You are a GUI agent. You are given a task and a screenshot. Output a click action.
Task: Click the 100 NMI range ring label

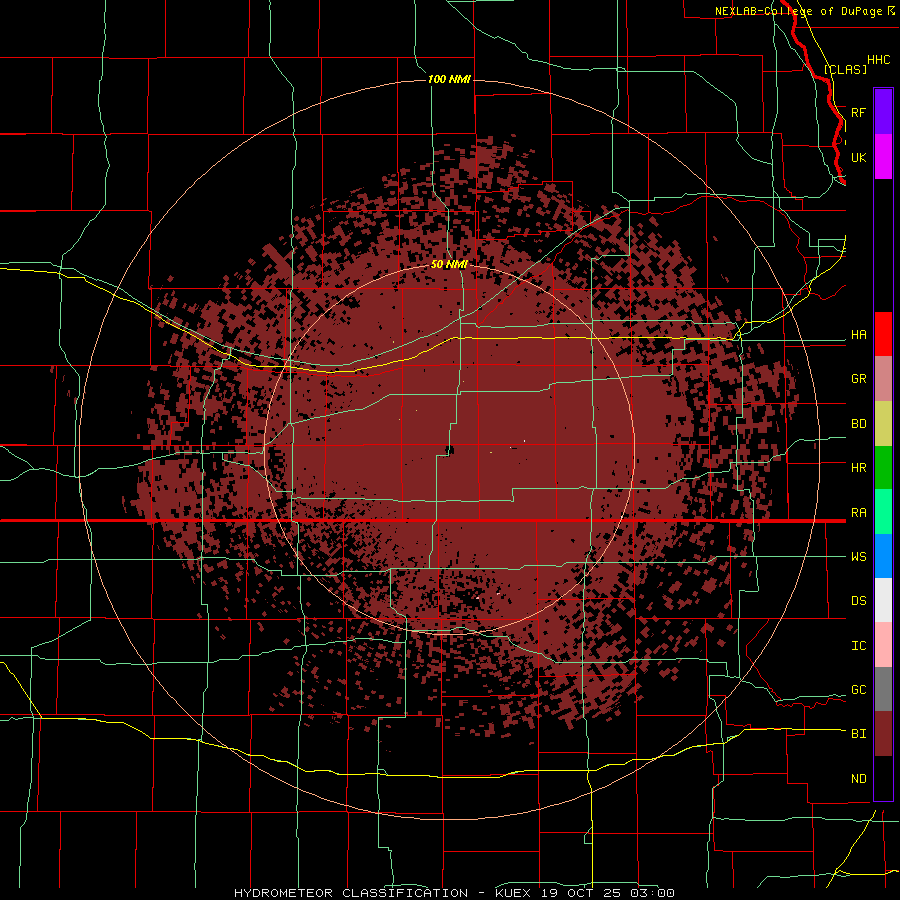449,79
